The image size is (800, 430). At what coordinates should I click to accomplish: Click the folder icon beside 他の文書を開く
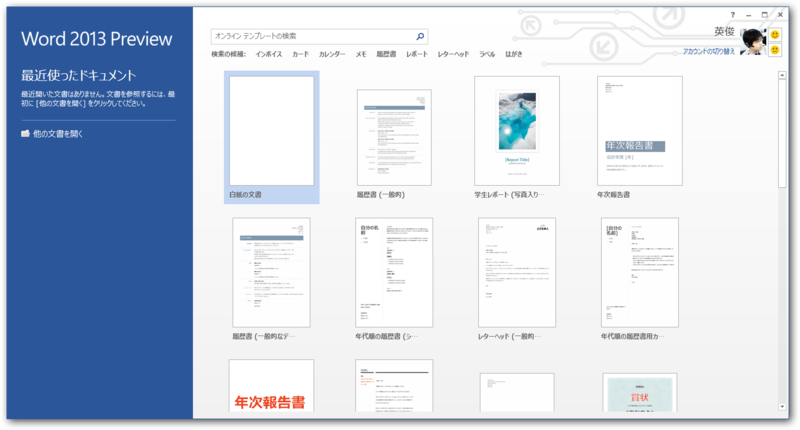point(25,134)
